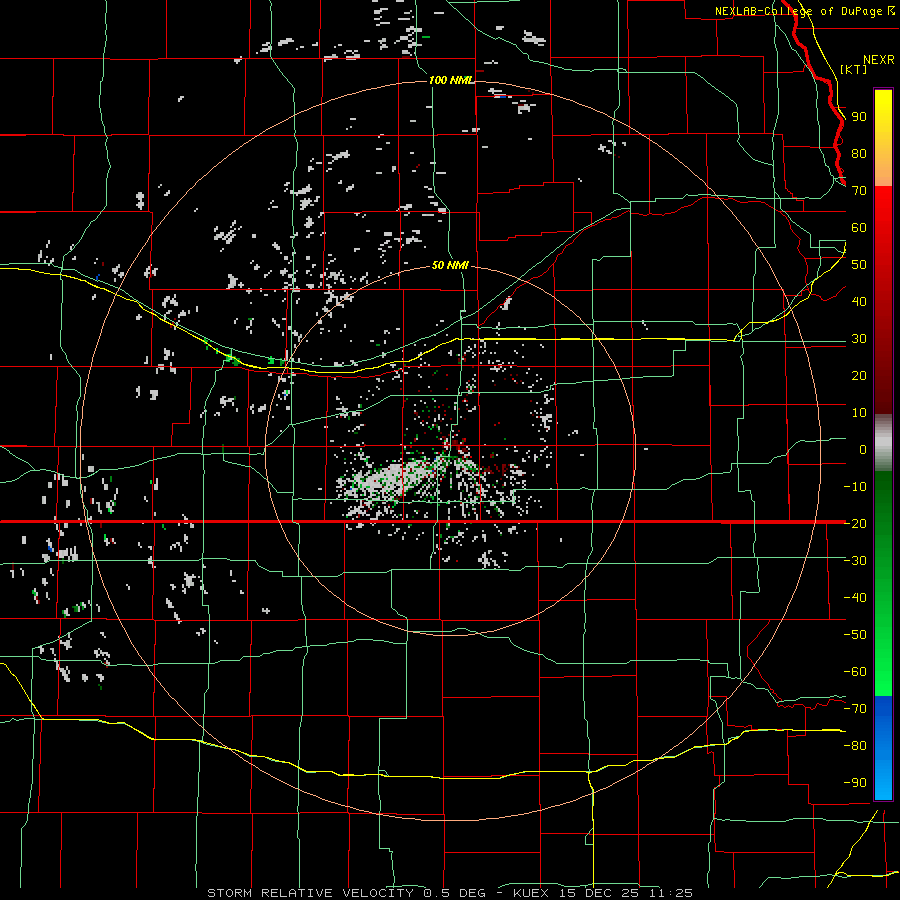Select the 100 NMI range ring label
This screenshot has width=900, height=900.
pyautogui.click(x=451, y=80)
